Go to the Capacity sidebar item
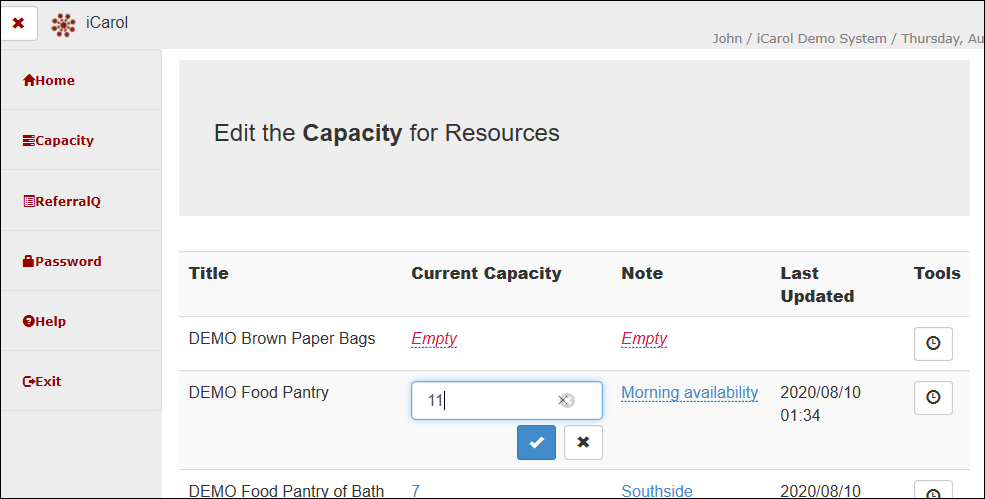Screen dimensions: 985x499 click(58, 141)
